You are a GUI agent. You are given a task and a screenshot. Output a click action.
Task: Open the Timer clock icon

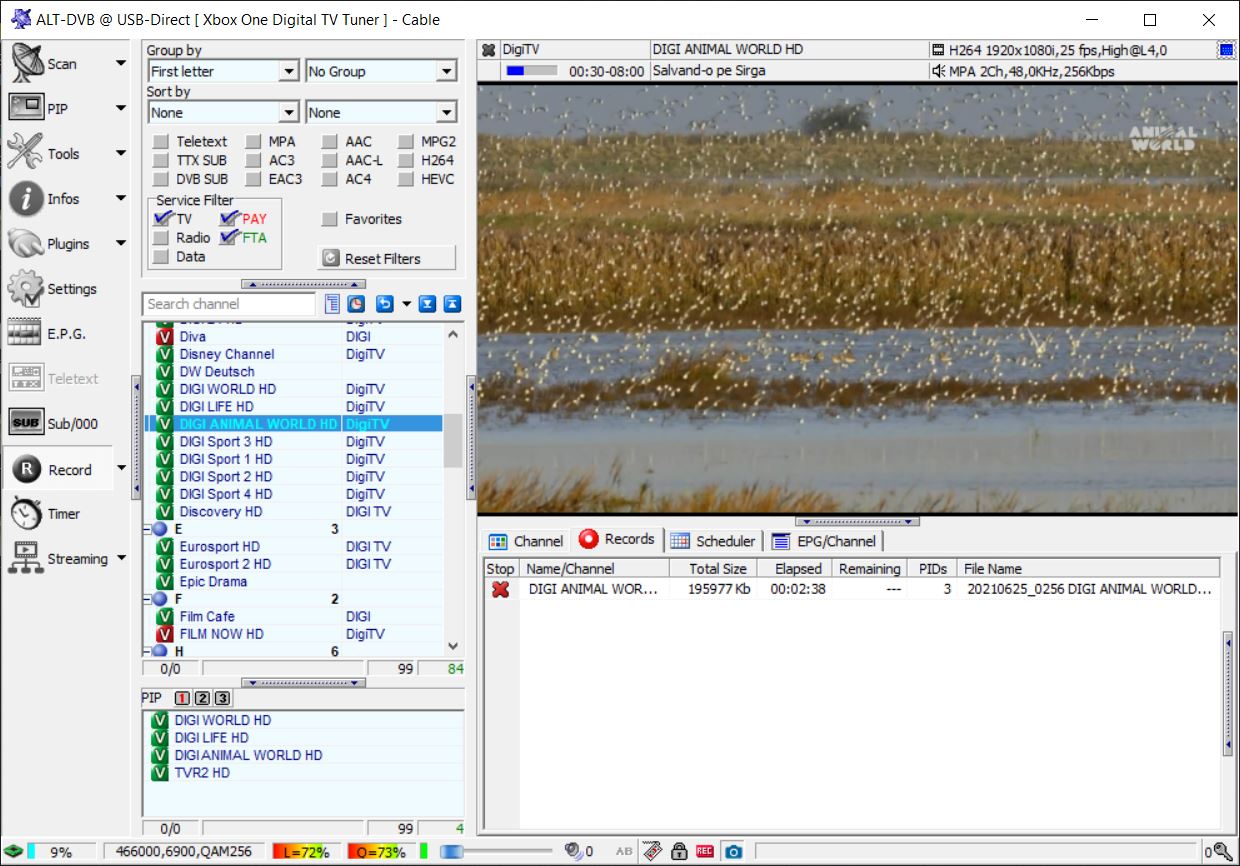click(26, 513)
